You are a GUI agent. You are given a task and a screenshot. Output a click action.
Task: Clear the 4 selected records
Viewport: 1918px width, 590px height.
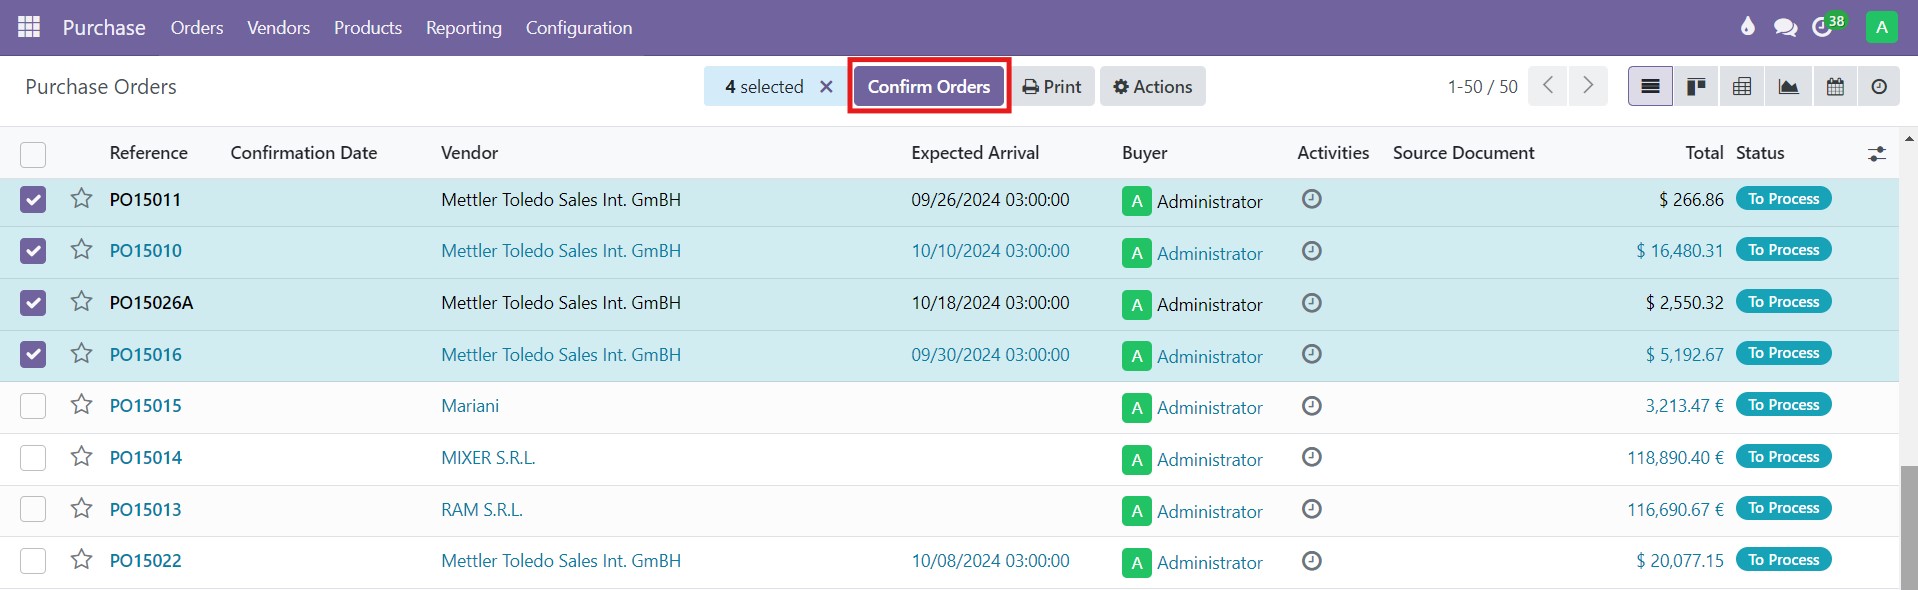click(x=826, y=87)
